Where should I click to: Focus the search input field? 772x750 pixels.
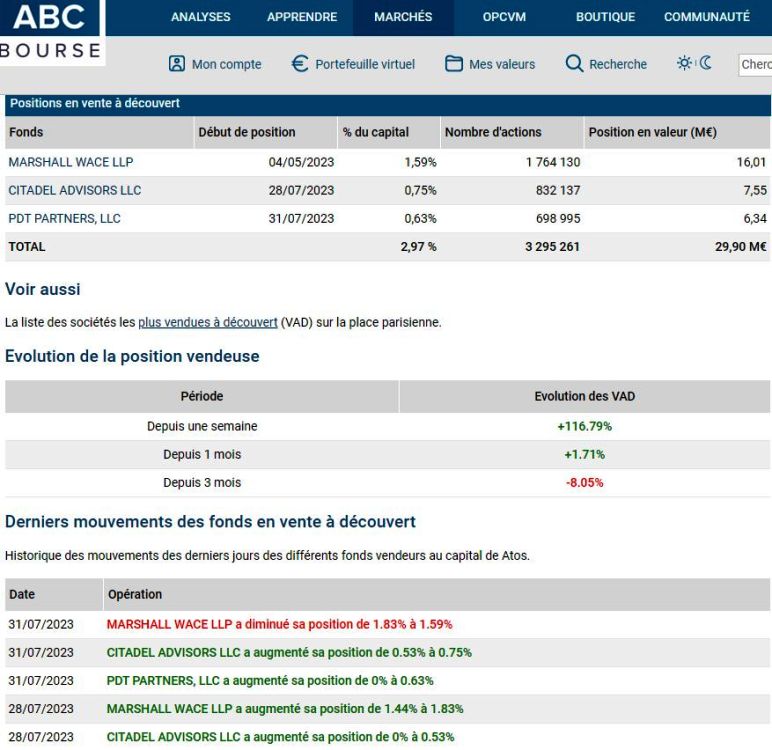click(755, 65)
